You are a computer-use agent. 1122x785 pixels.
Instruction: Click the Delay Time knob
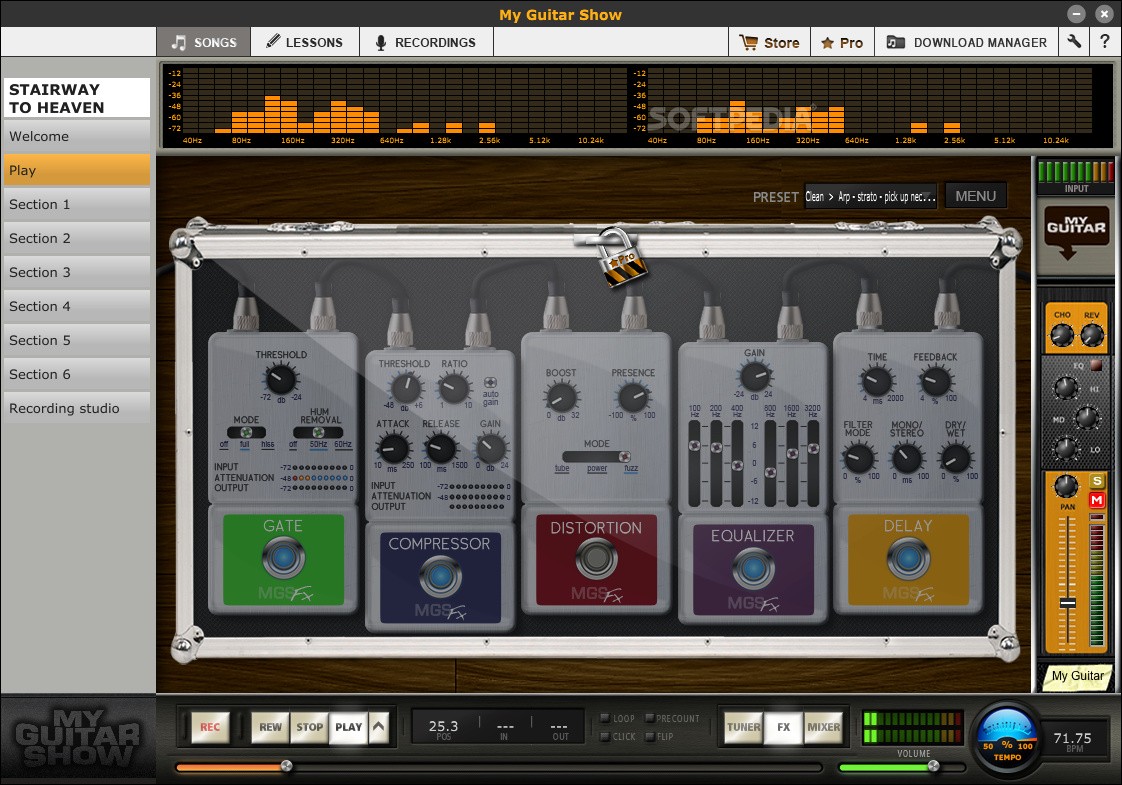click(x=877, y=381)
